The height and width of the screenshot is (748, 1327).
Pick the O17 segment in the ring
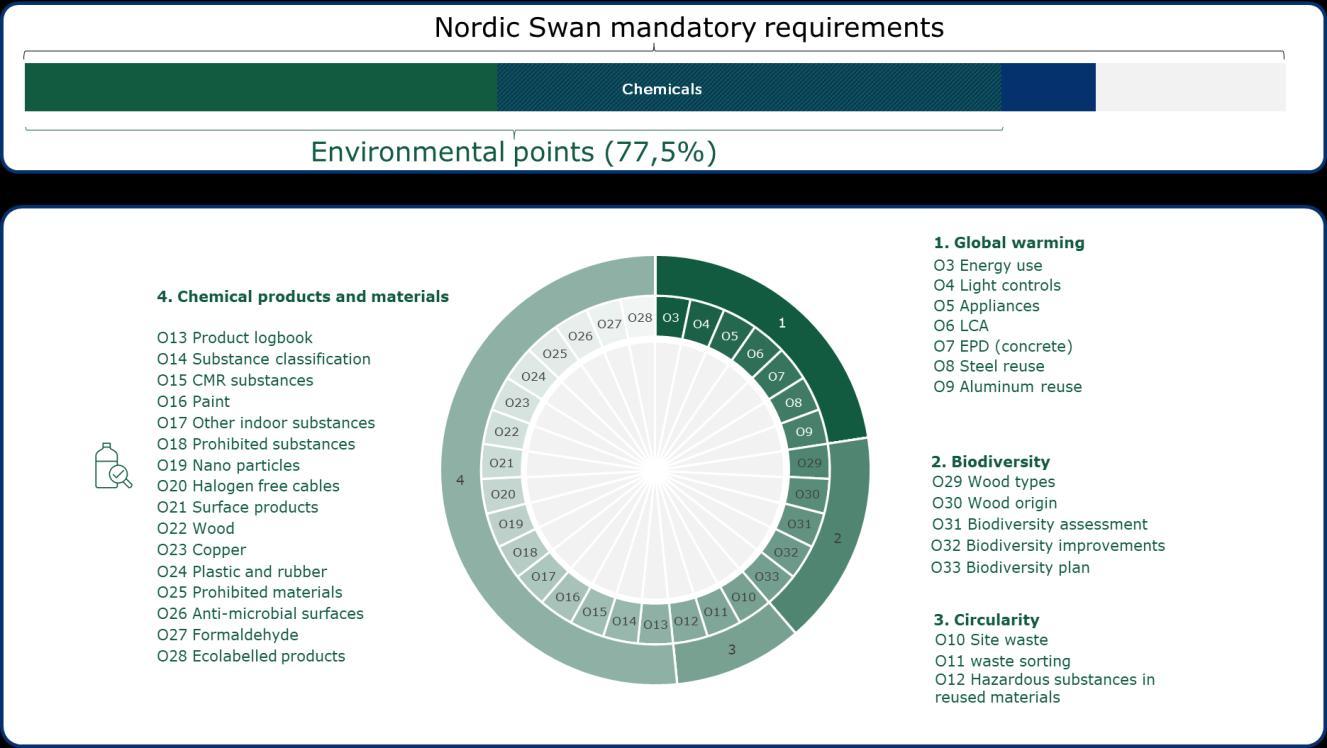coord(543,577)
